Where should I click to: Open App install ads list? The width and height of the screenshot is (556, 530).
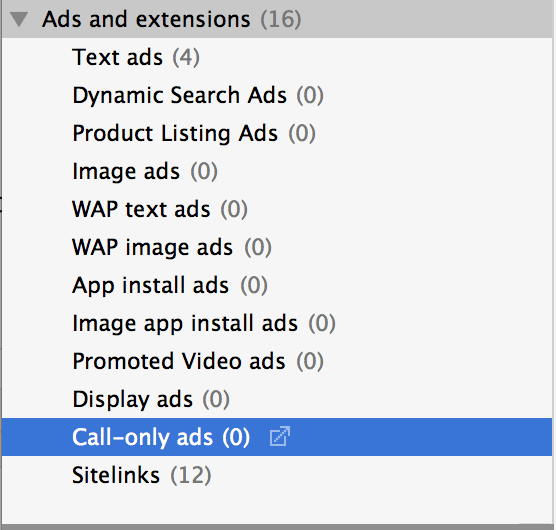coord(169,285)
